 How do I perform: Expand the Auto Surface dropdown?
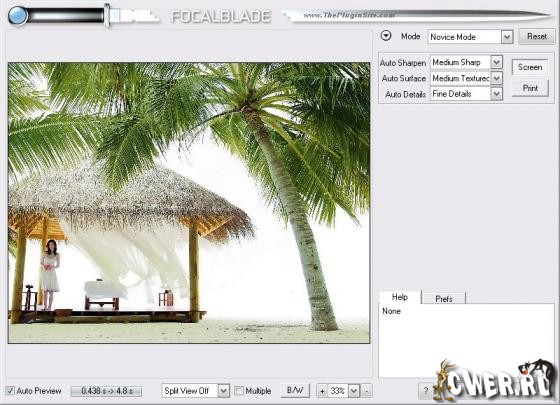pyautogui.click(x=496, y=78)
